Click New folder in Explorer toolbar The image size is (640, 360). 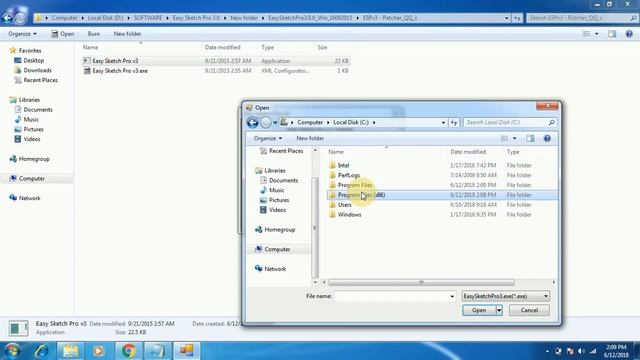(x=127, y=34)
